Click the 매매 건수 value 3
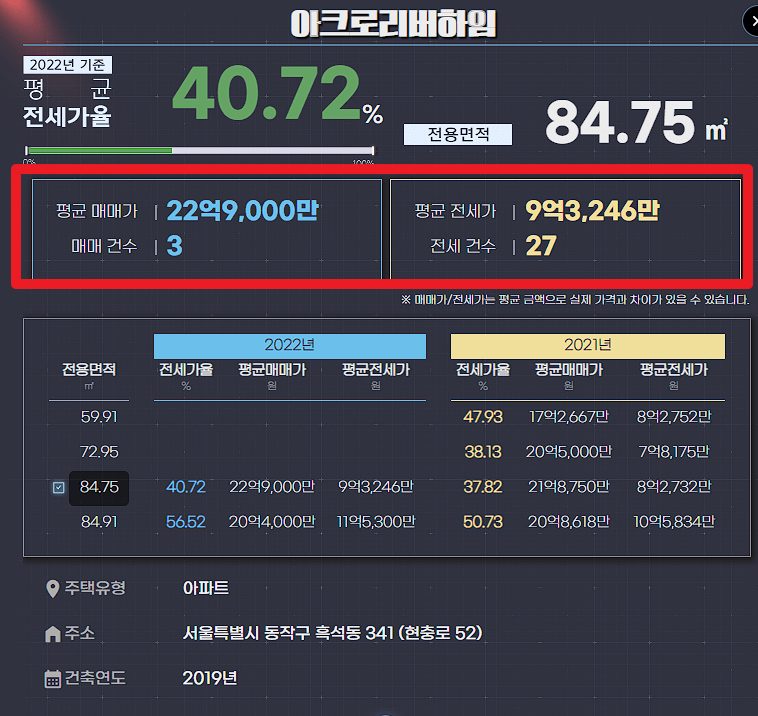Viewport: 758px width, 716px height. (175, 246)
